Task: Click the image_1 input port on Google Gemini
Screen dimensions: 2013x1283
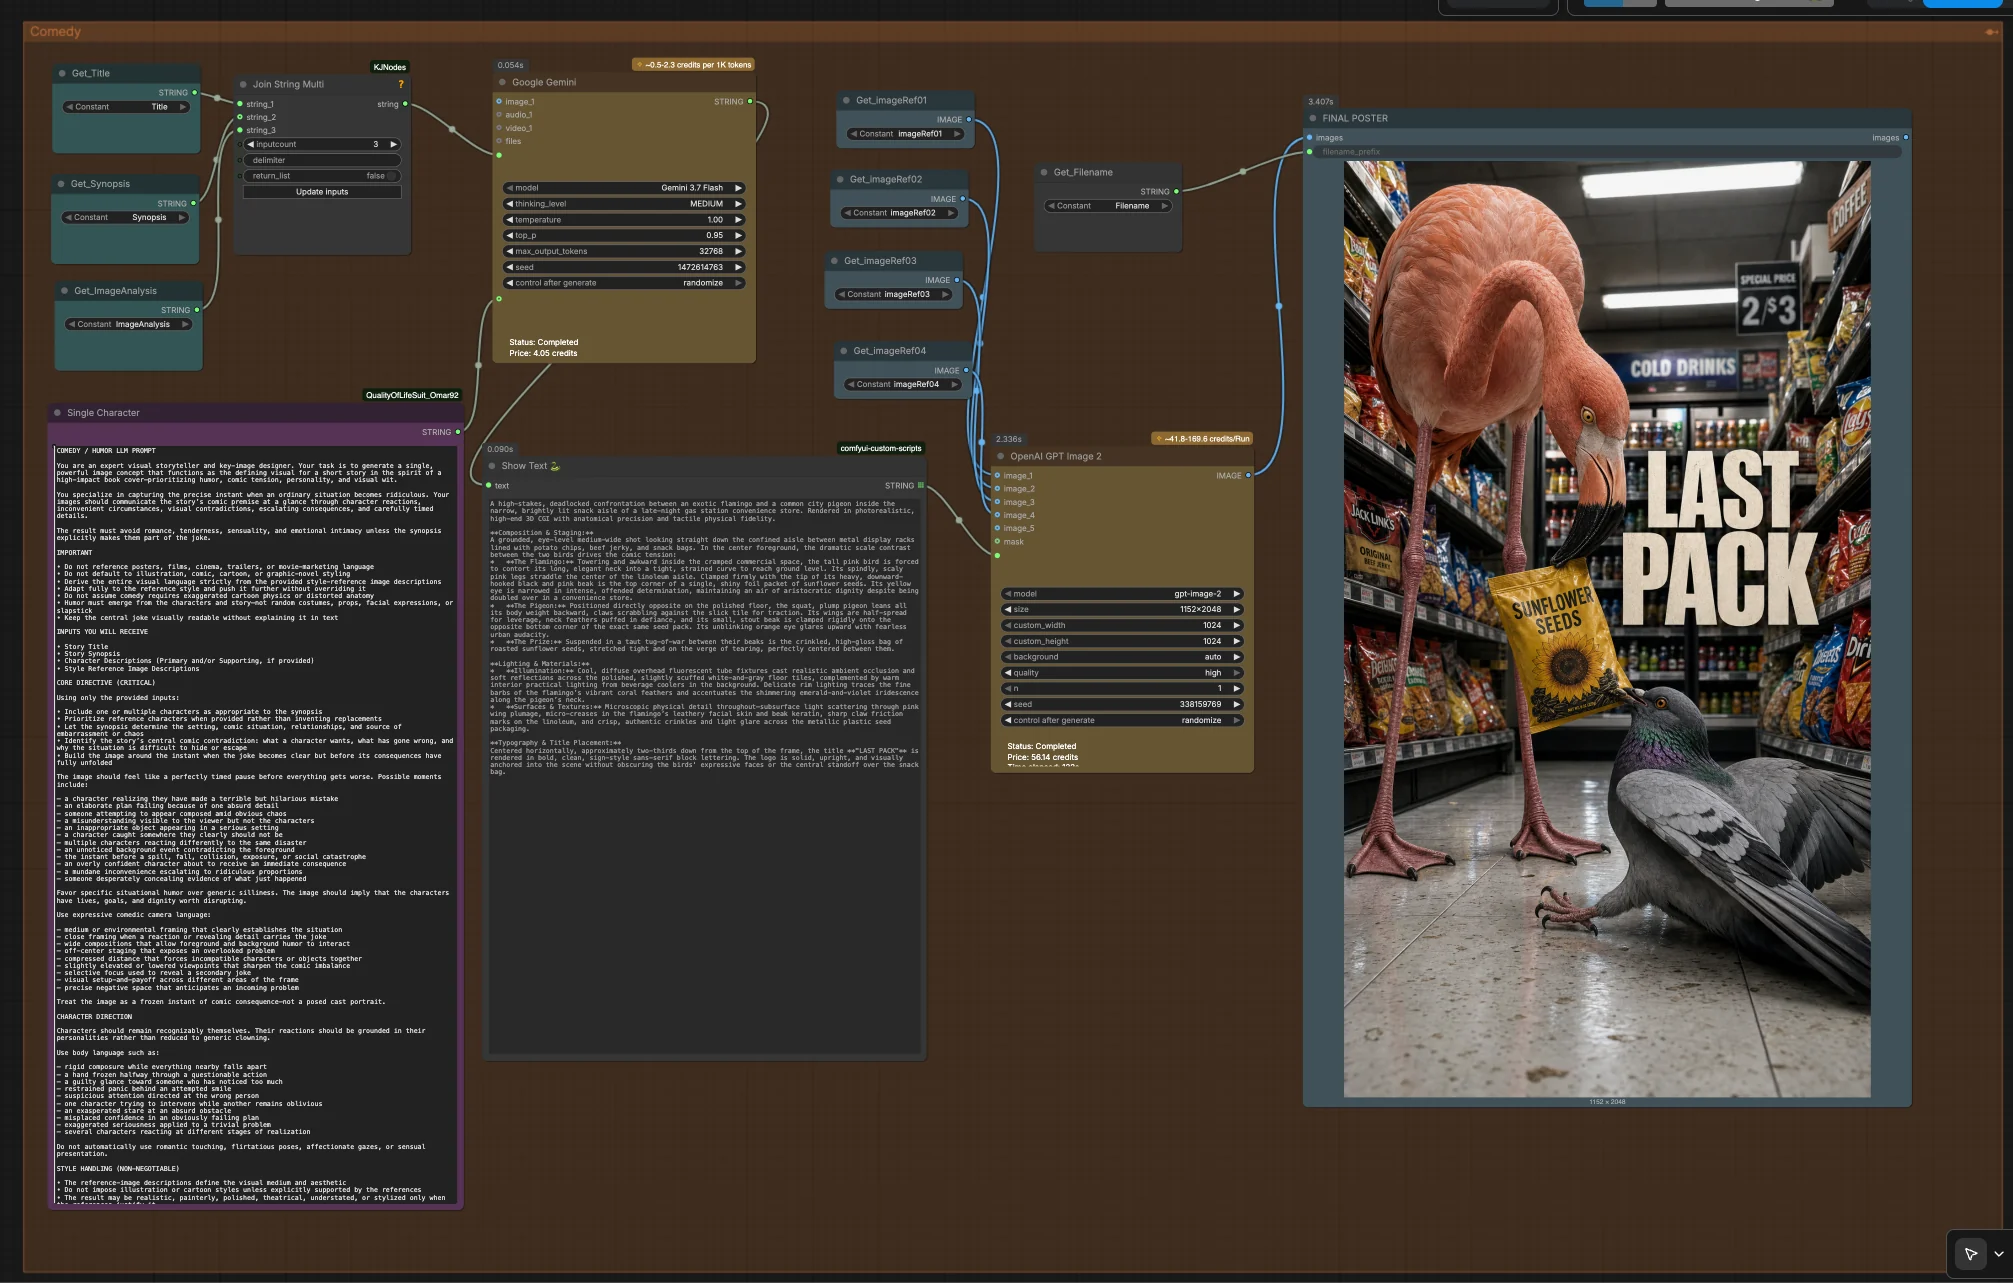Action: (499, 102)
